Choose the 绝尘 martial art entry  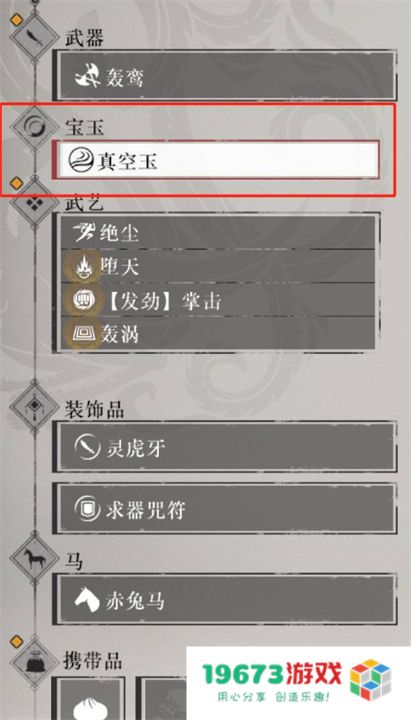click(218, 233)
